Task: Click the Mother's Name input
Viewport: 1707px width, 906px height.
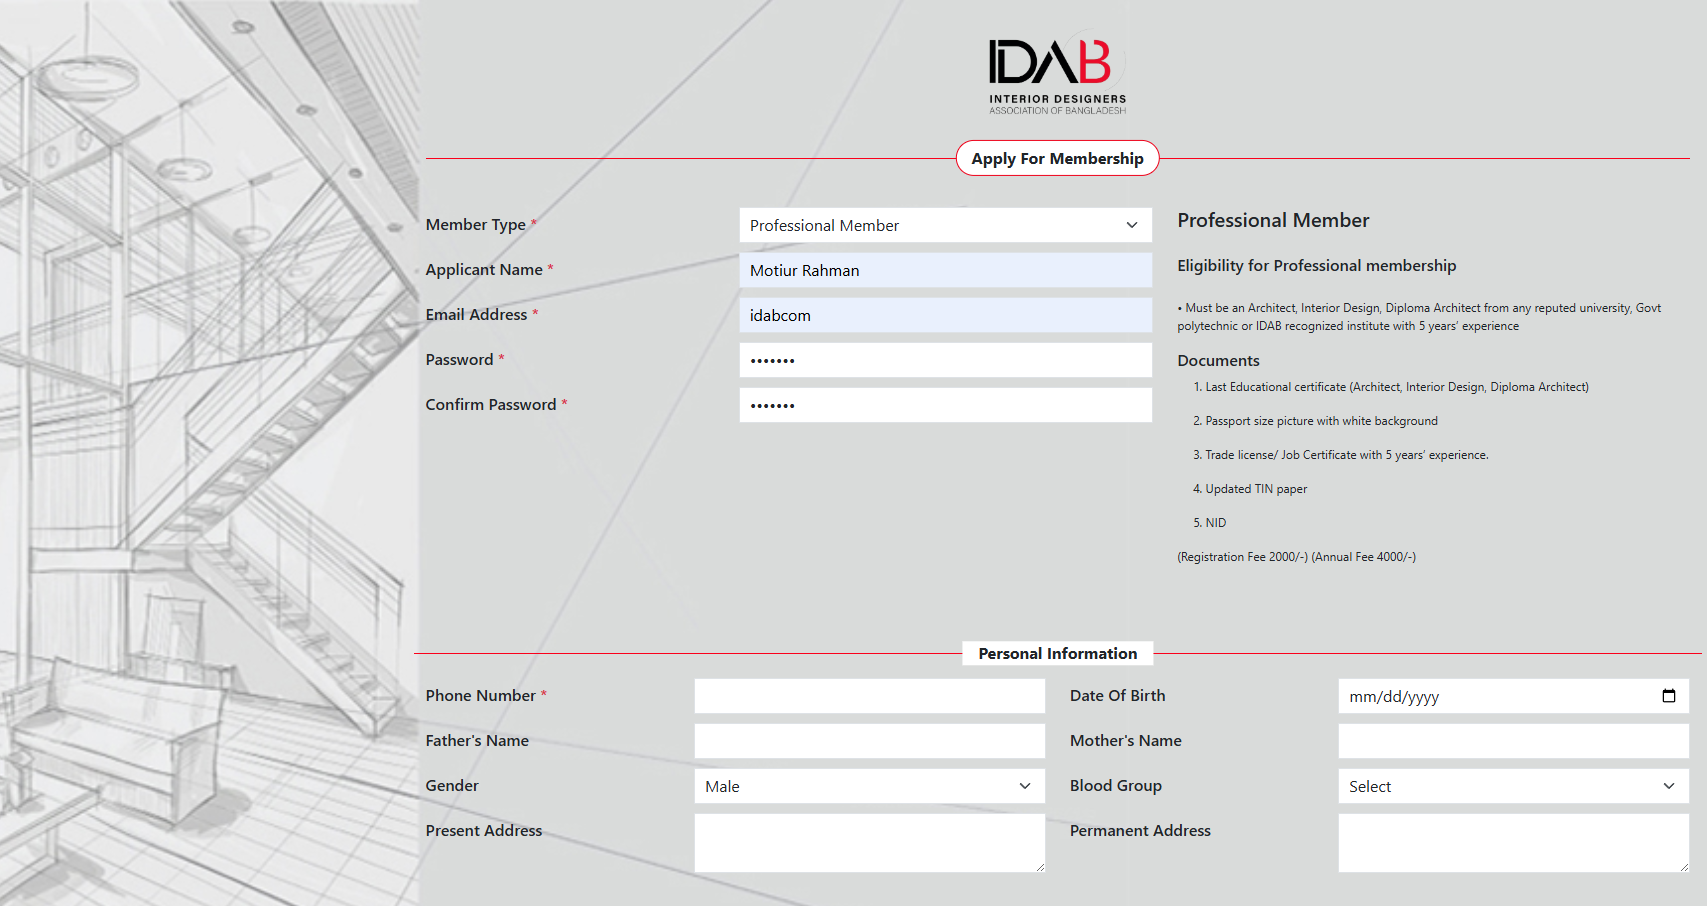Action: pos(1512,741)
